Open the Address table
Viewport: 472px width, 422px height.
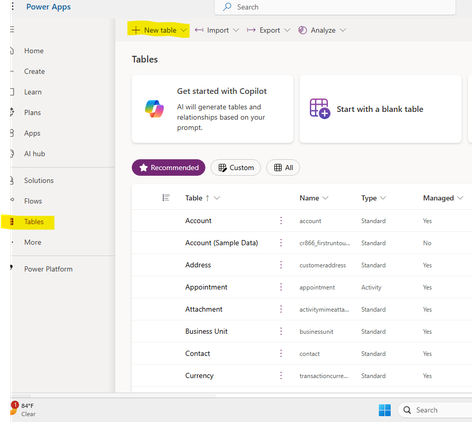(x=198, y=265)
